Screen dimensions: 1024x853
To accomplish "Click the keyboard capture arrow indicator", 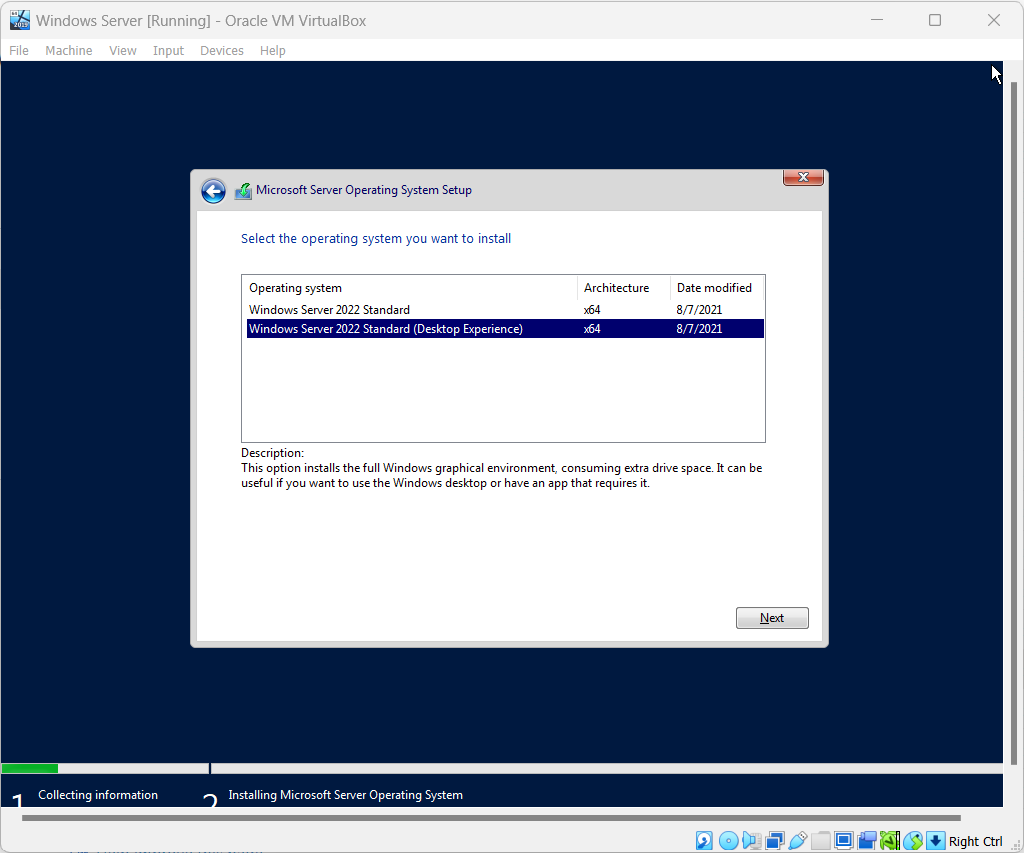I will click(936, 841).
